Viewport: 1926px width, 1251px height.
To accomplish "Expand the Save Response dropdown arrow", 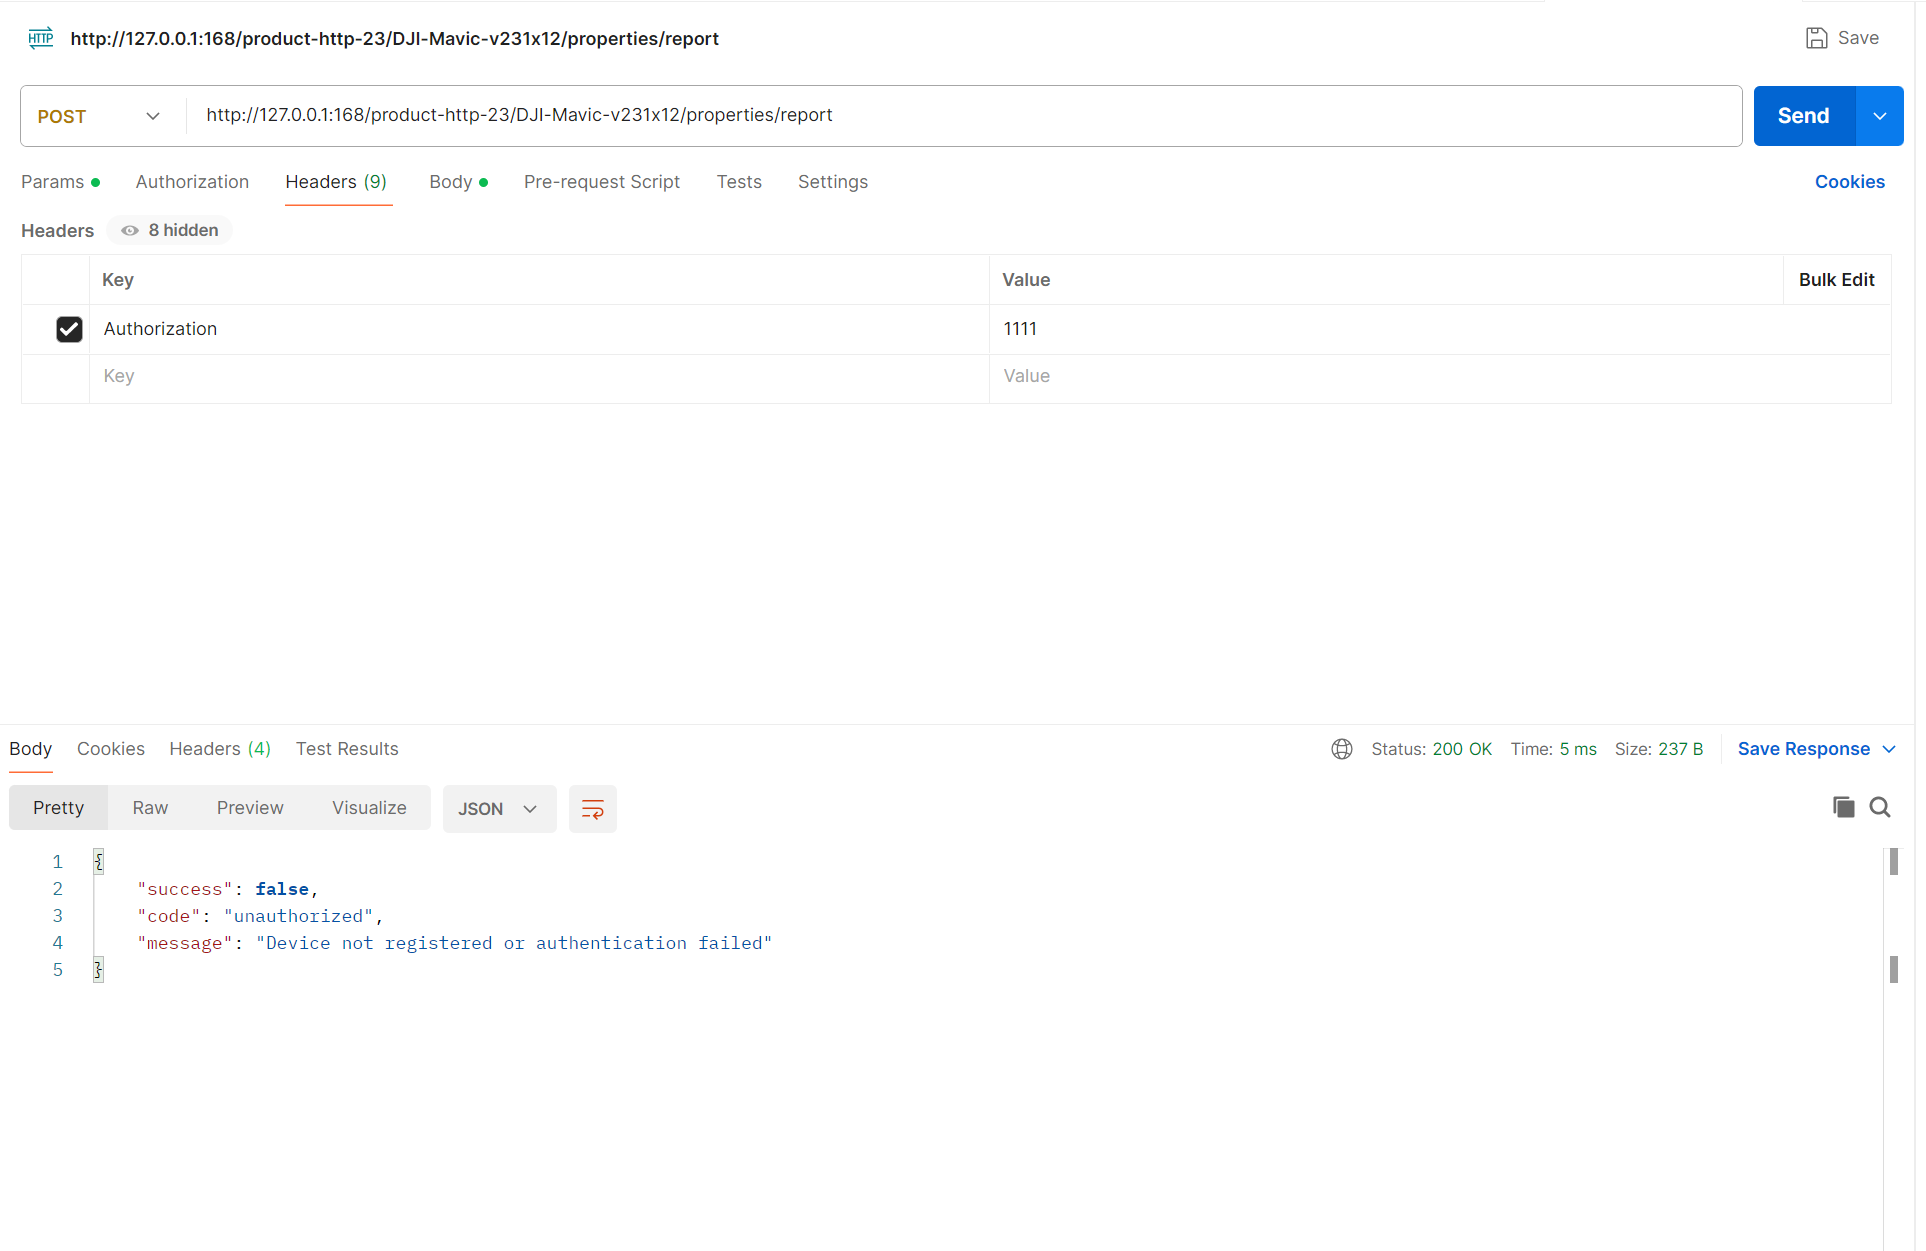I will pyautogui.click(x=1889, y=749).
